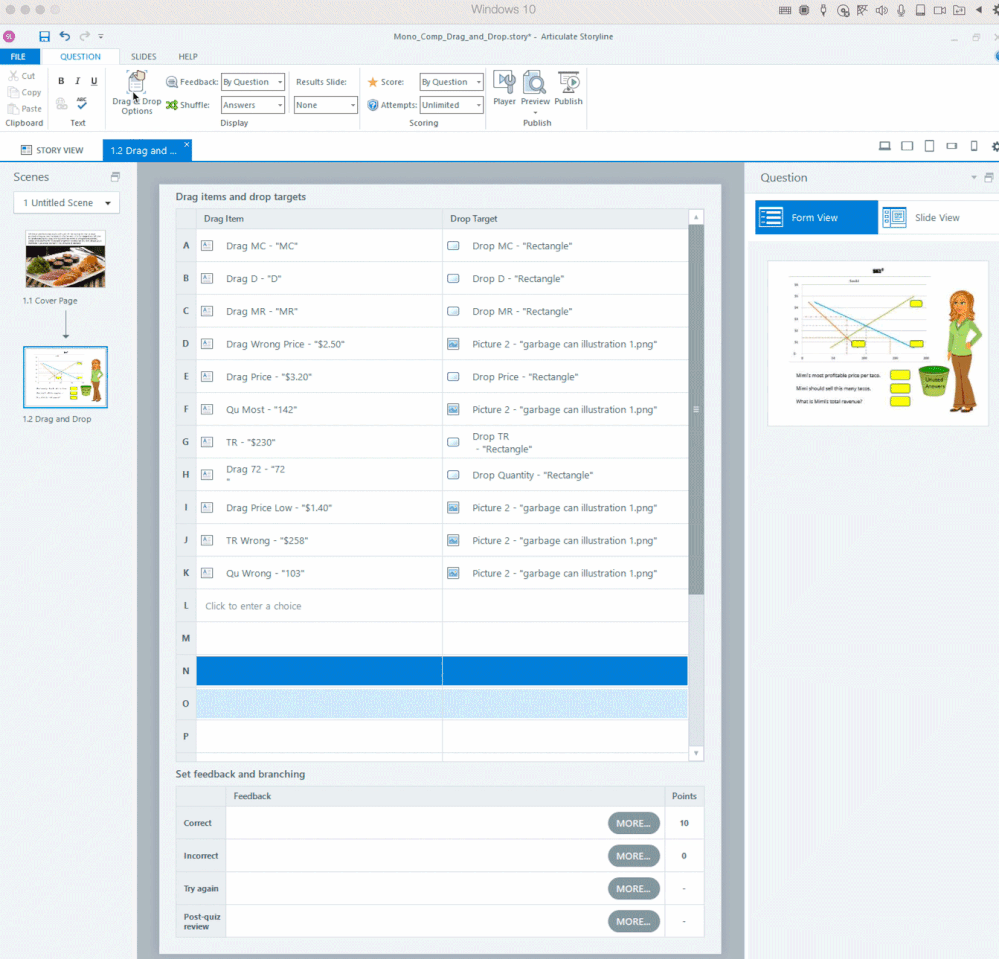Toggle italic text formatting

(77, 81)
